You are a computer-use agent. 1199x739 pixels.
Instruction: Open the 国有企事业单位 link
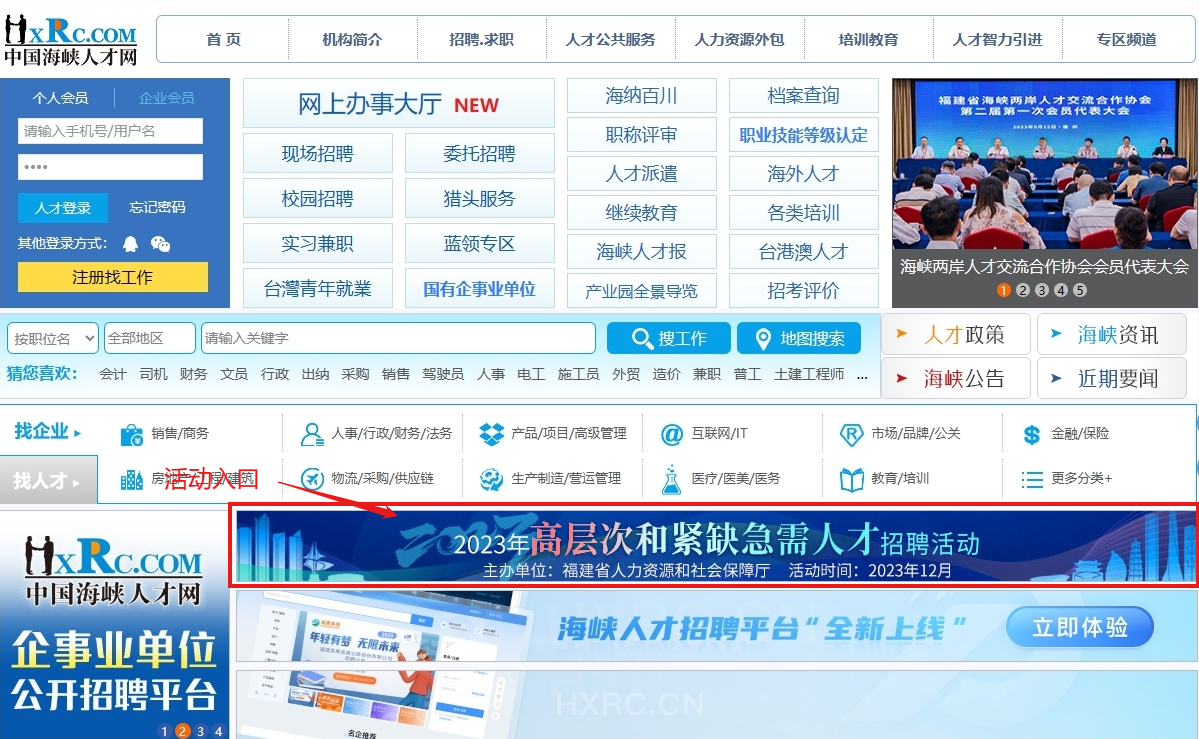point(479,289)
